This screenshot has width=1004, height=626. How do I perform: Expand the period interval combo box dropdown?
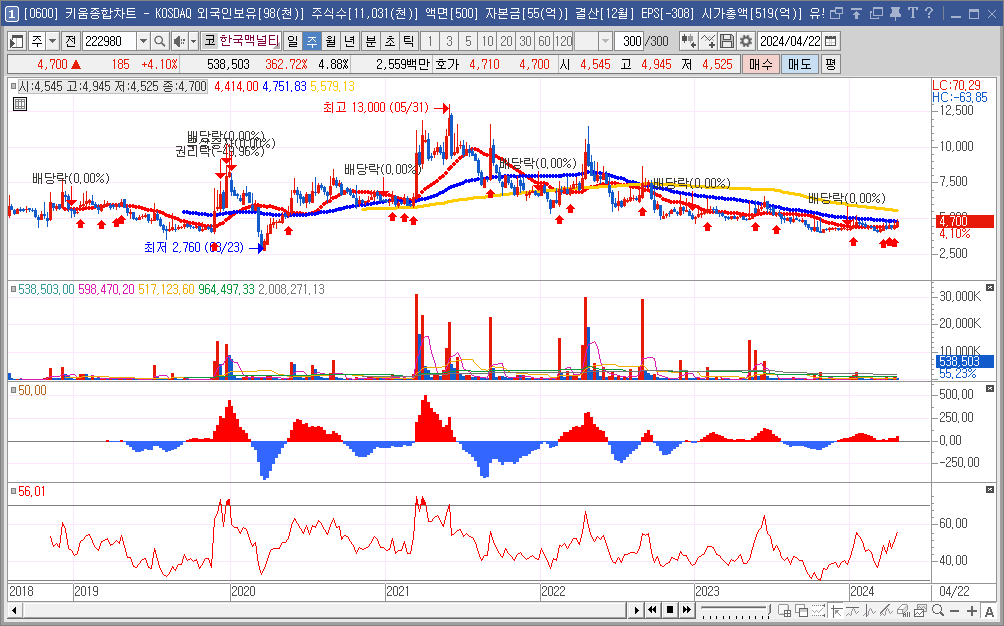click(605, 42)
